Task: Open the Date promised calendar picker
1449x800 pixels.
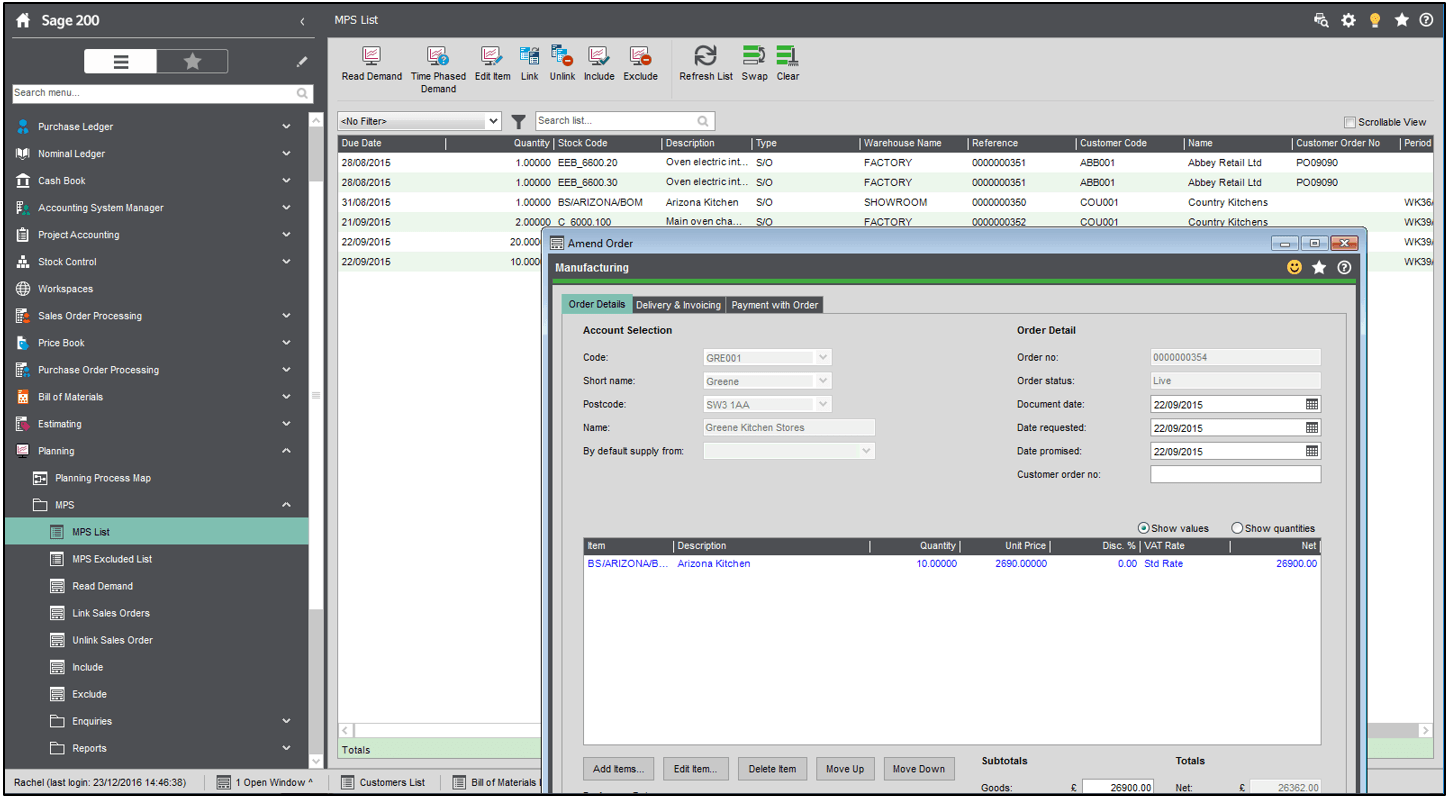Action: (x=1312, y=451)
